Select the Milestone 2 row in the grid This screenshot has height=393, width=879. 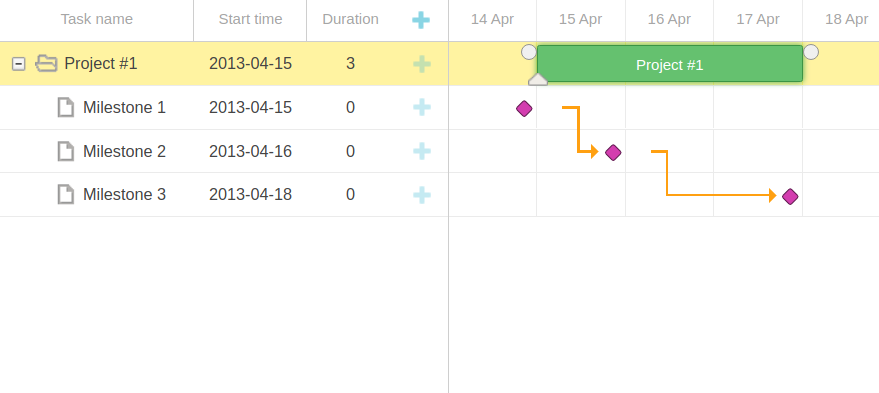tap(224, 151)
